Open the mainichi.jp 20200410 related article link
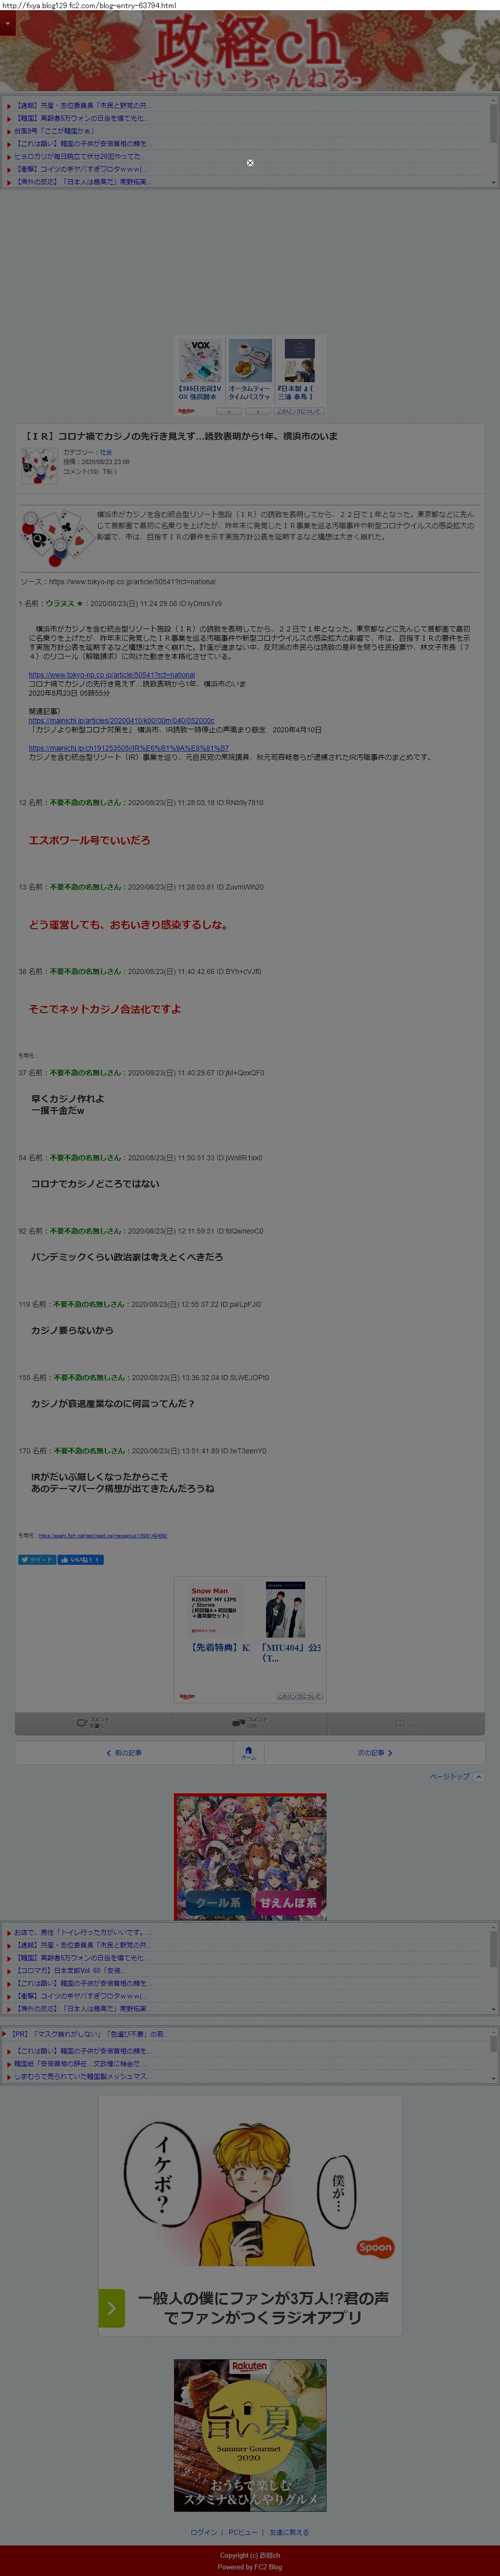Viewport: 500px width, 2576px height. click(121, 720)
